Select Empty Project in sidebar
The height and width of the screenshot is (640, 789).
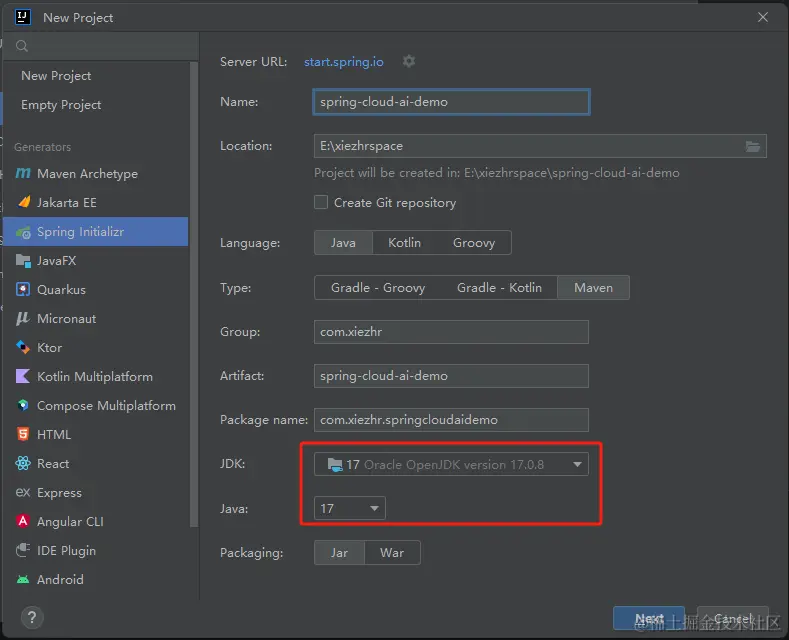(x=61, y=105)
